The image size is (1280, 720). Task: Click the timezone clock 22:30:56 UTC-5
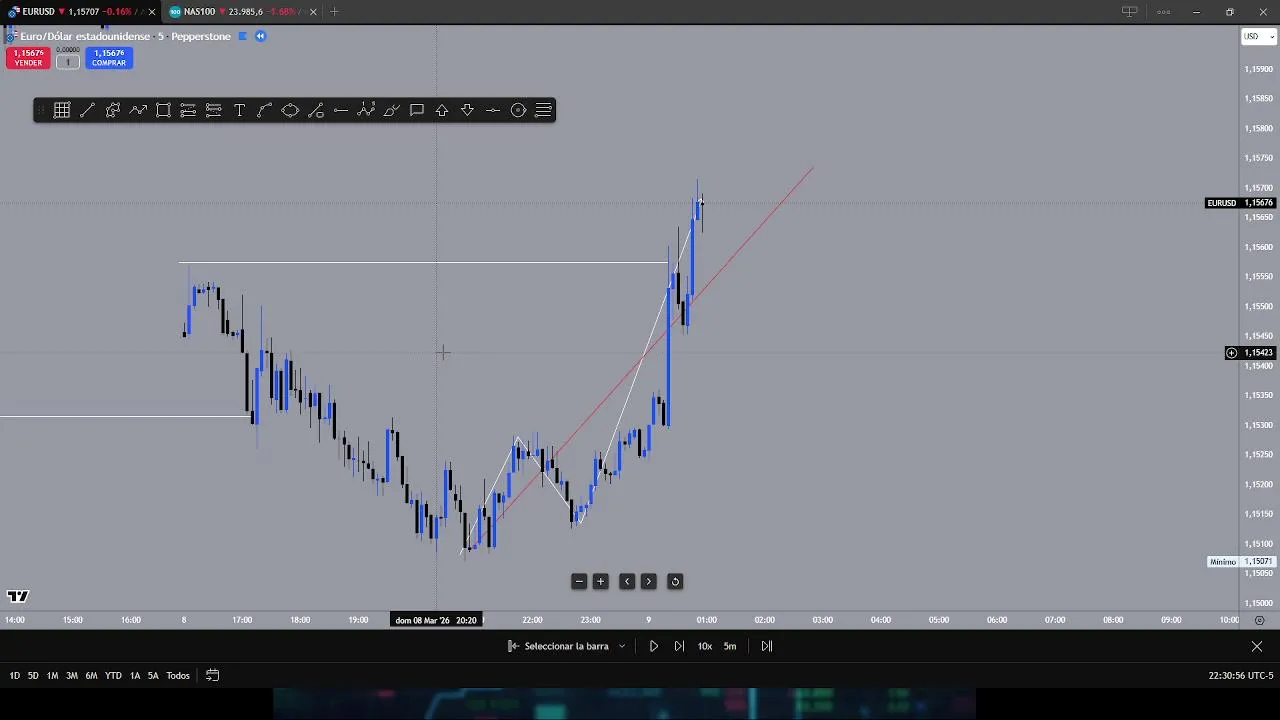tap(1240, 676)
